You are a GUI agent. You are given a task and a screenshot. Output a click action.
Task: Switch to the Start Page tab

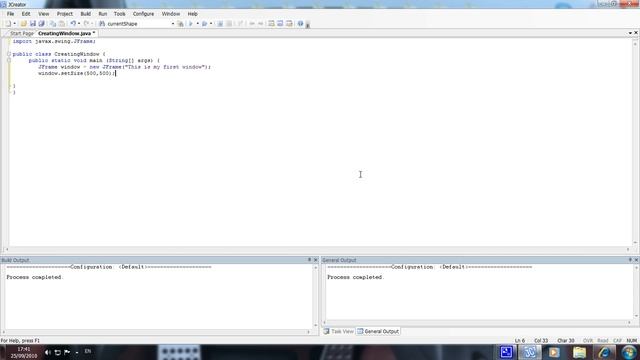pyautogui.click(x=22, y=33)
